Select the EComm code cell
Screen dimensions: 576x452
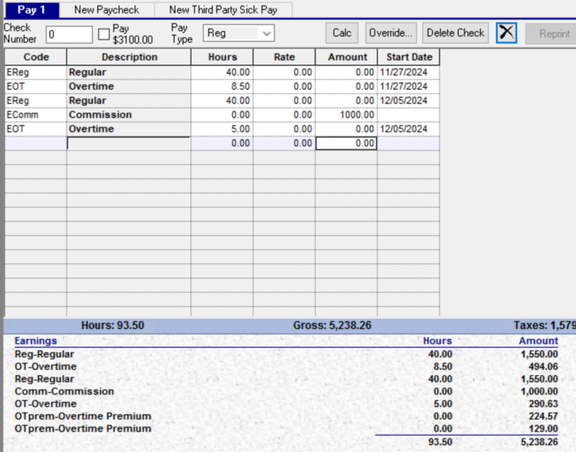tap(36, 115)
